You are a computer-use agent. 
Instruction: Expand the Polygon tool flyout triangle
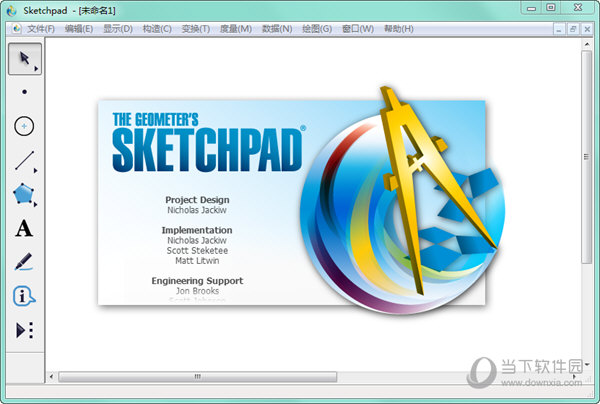pyautogui.click(x=36, y=205)
